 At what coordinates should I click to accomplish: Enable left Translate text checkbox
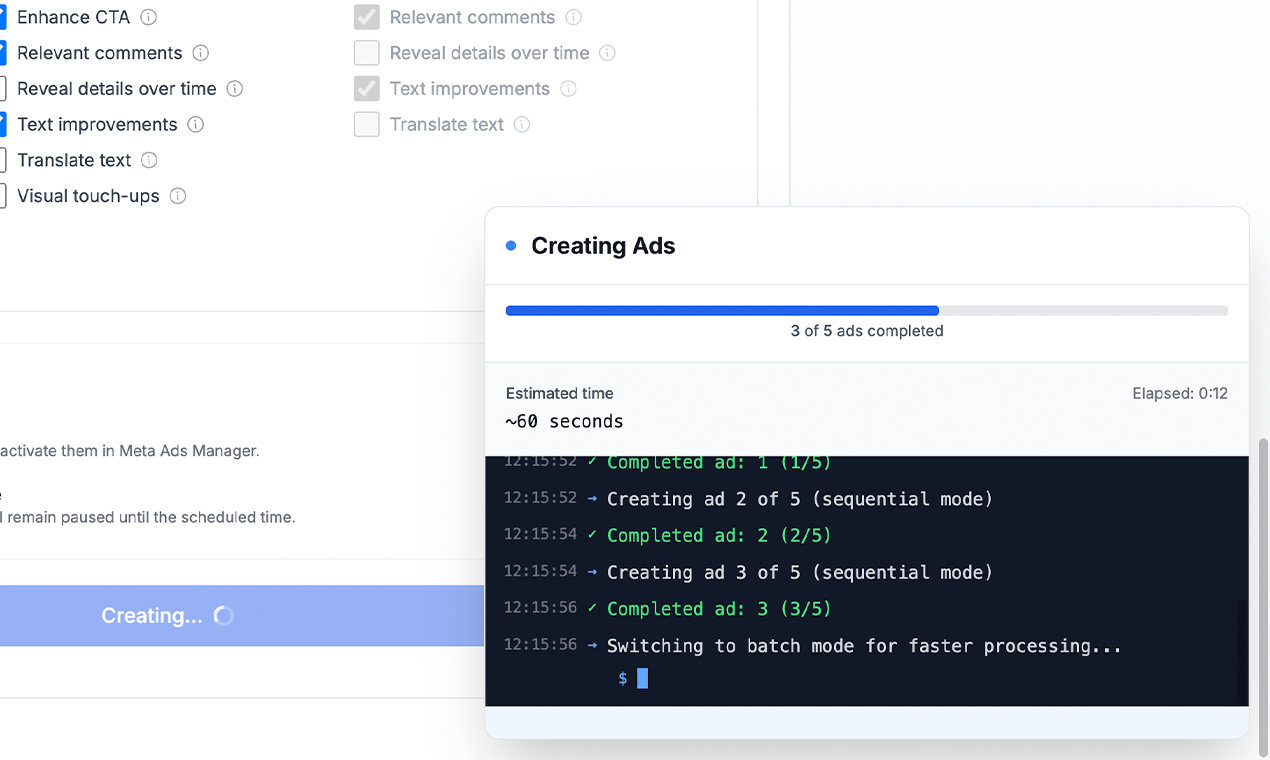click(2, 160)
